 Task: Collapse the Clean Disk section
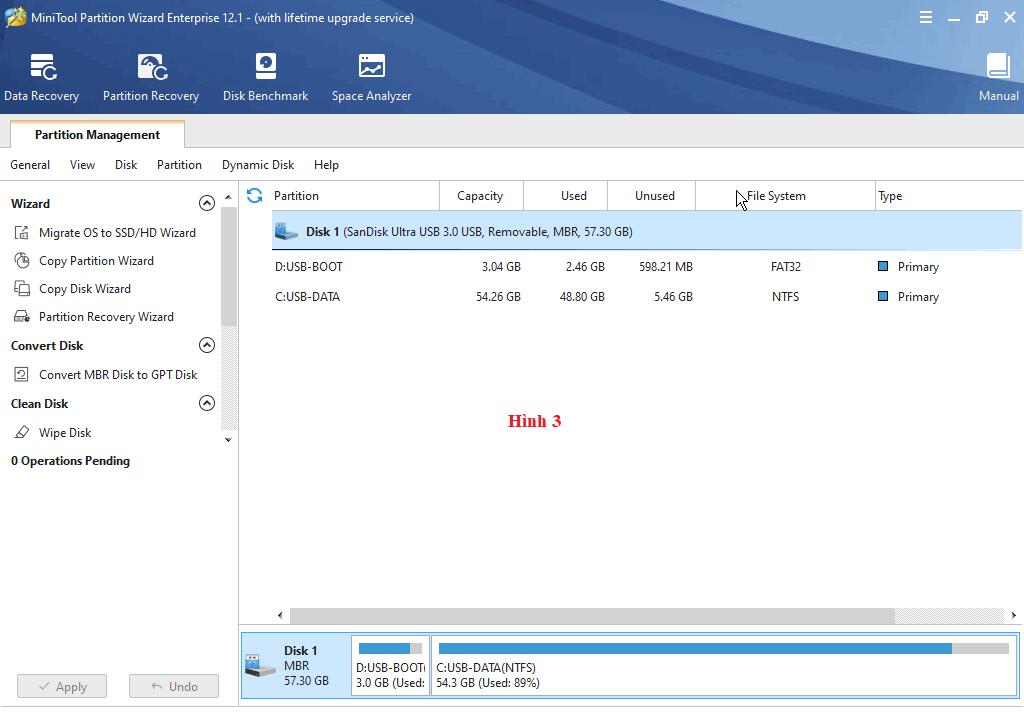(207, 403)
